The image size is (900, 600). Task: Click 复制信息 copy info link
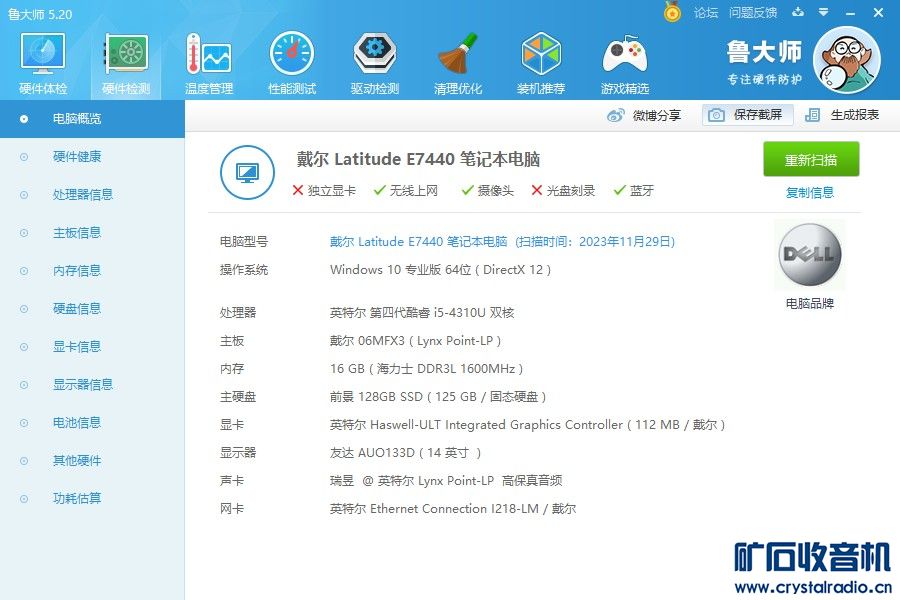click(809, 192)
